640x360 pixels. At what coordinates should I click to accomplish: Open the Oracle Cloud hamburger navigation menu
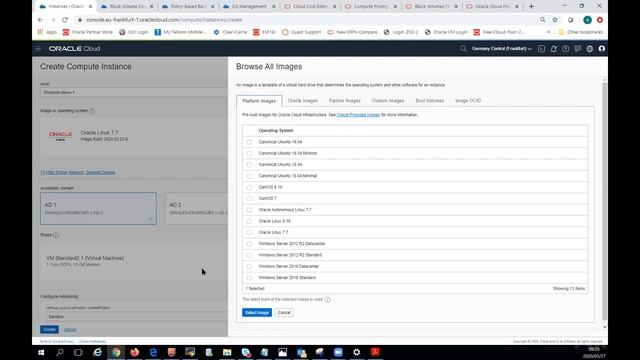[38, 49]
